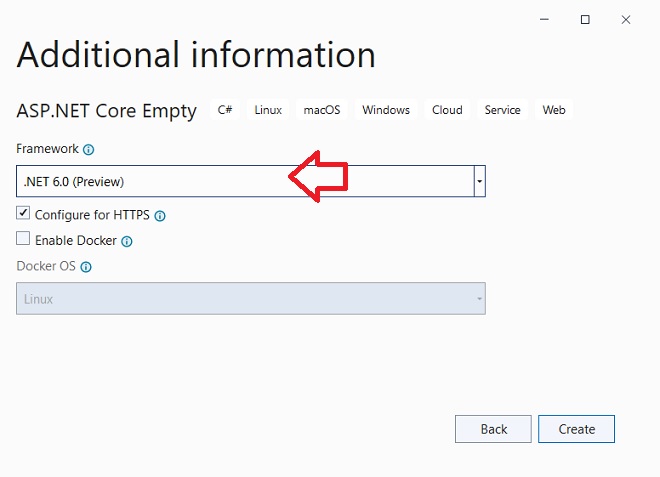Click the macOS tag
This screenshot has height=477, width=660.
pos(322,110)
